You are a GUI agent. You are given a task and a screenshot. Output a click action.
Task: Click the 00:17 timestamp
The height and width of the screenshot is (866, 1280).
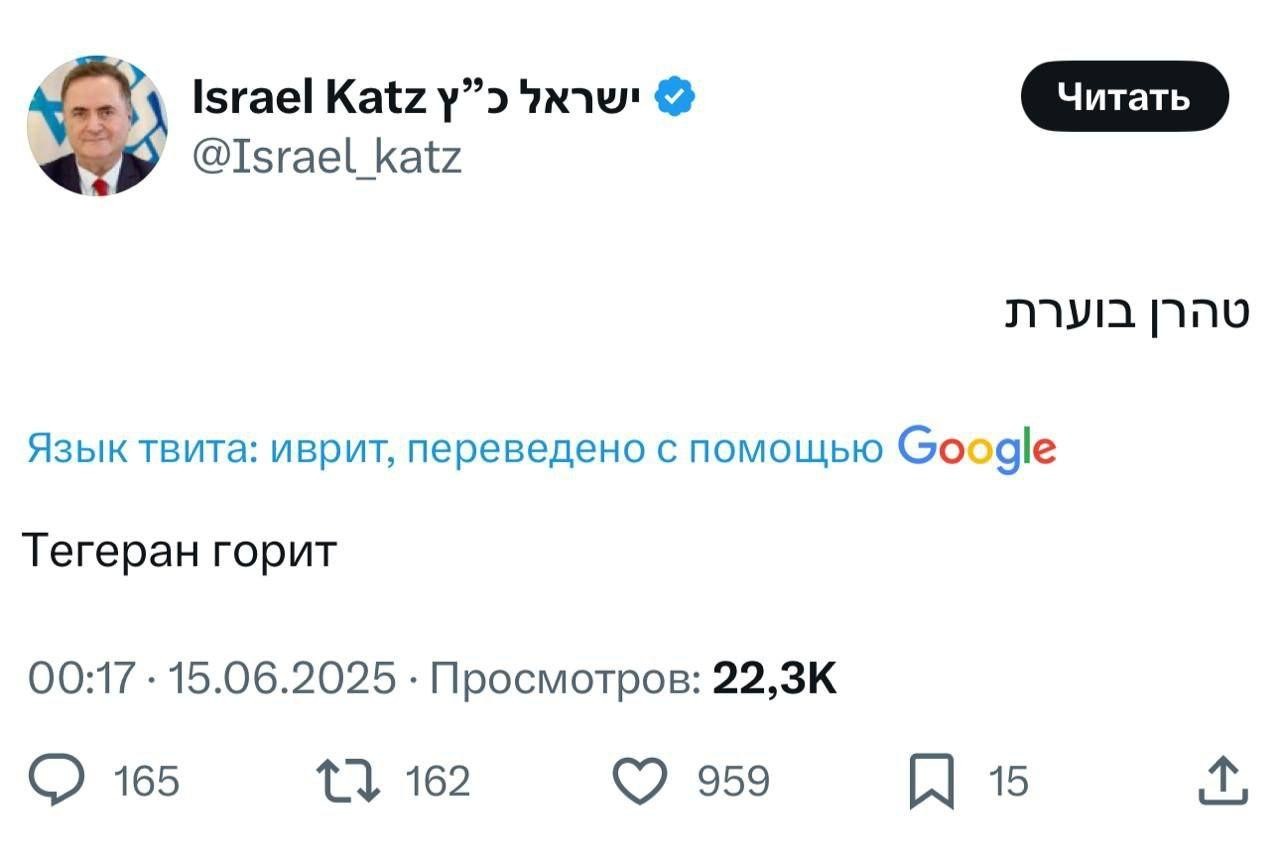[80, 679]
